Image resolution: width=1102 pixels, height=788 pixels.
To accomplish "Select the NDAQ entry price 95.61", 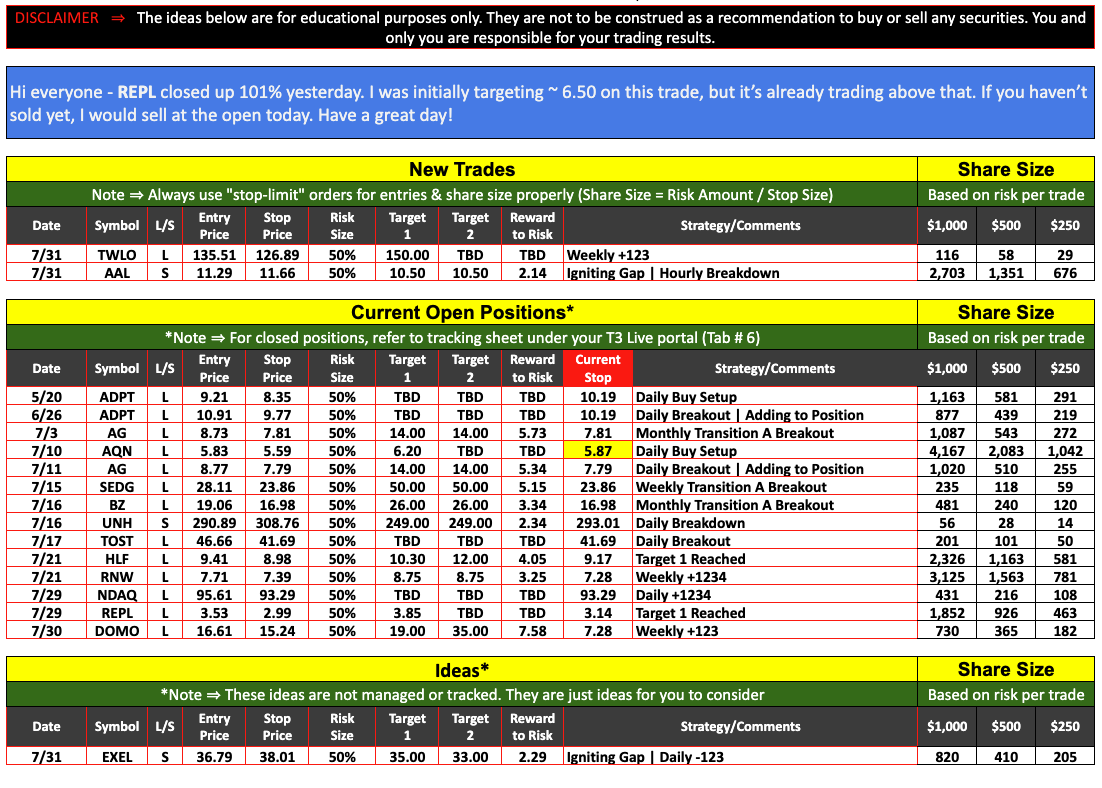I will pyautogui.click(x=214, y=595).
